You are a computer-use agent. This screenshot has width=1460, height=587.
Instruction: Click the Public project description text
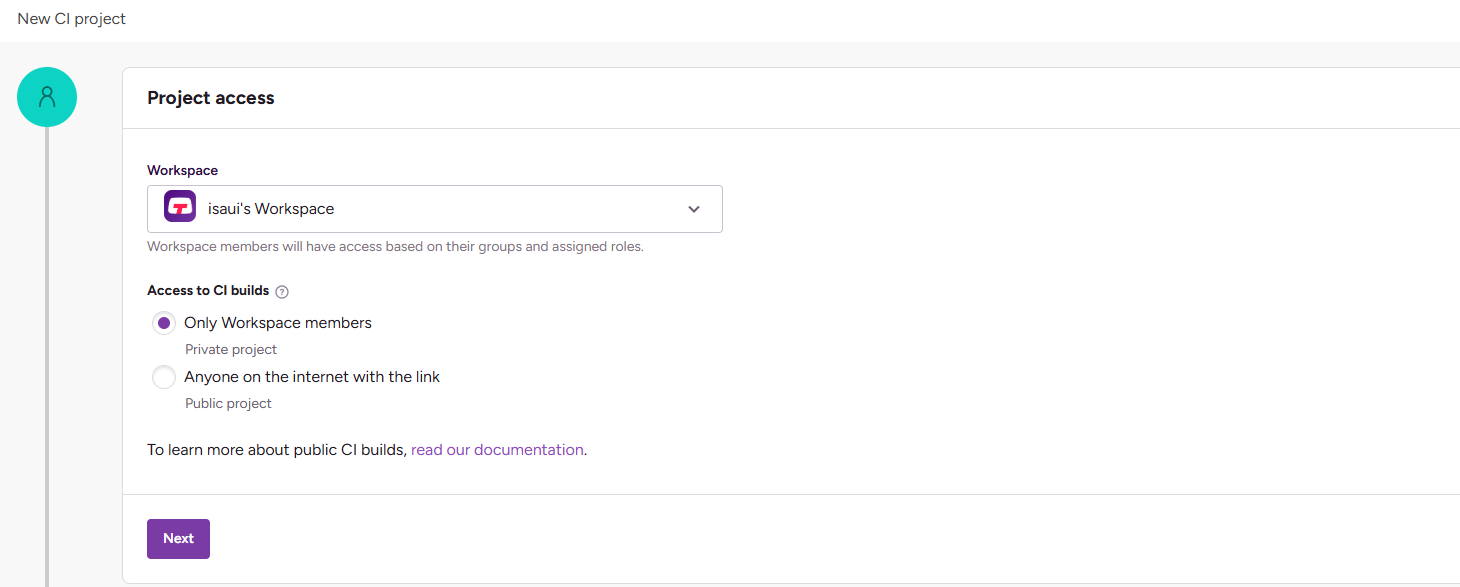click(x=228, y=404)
